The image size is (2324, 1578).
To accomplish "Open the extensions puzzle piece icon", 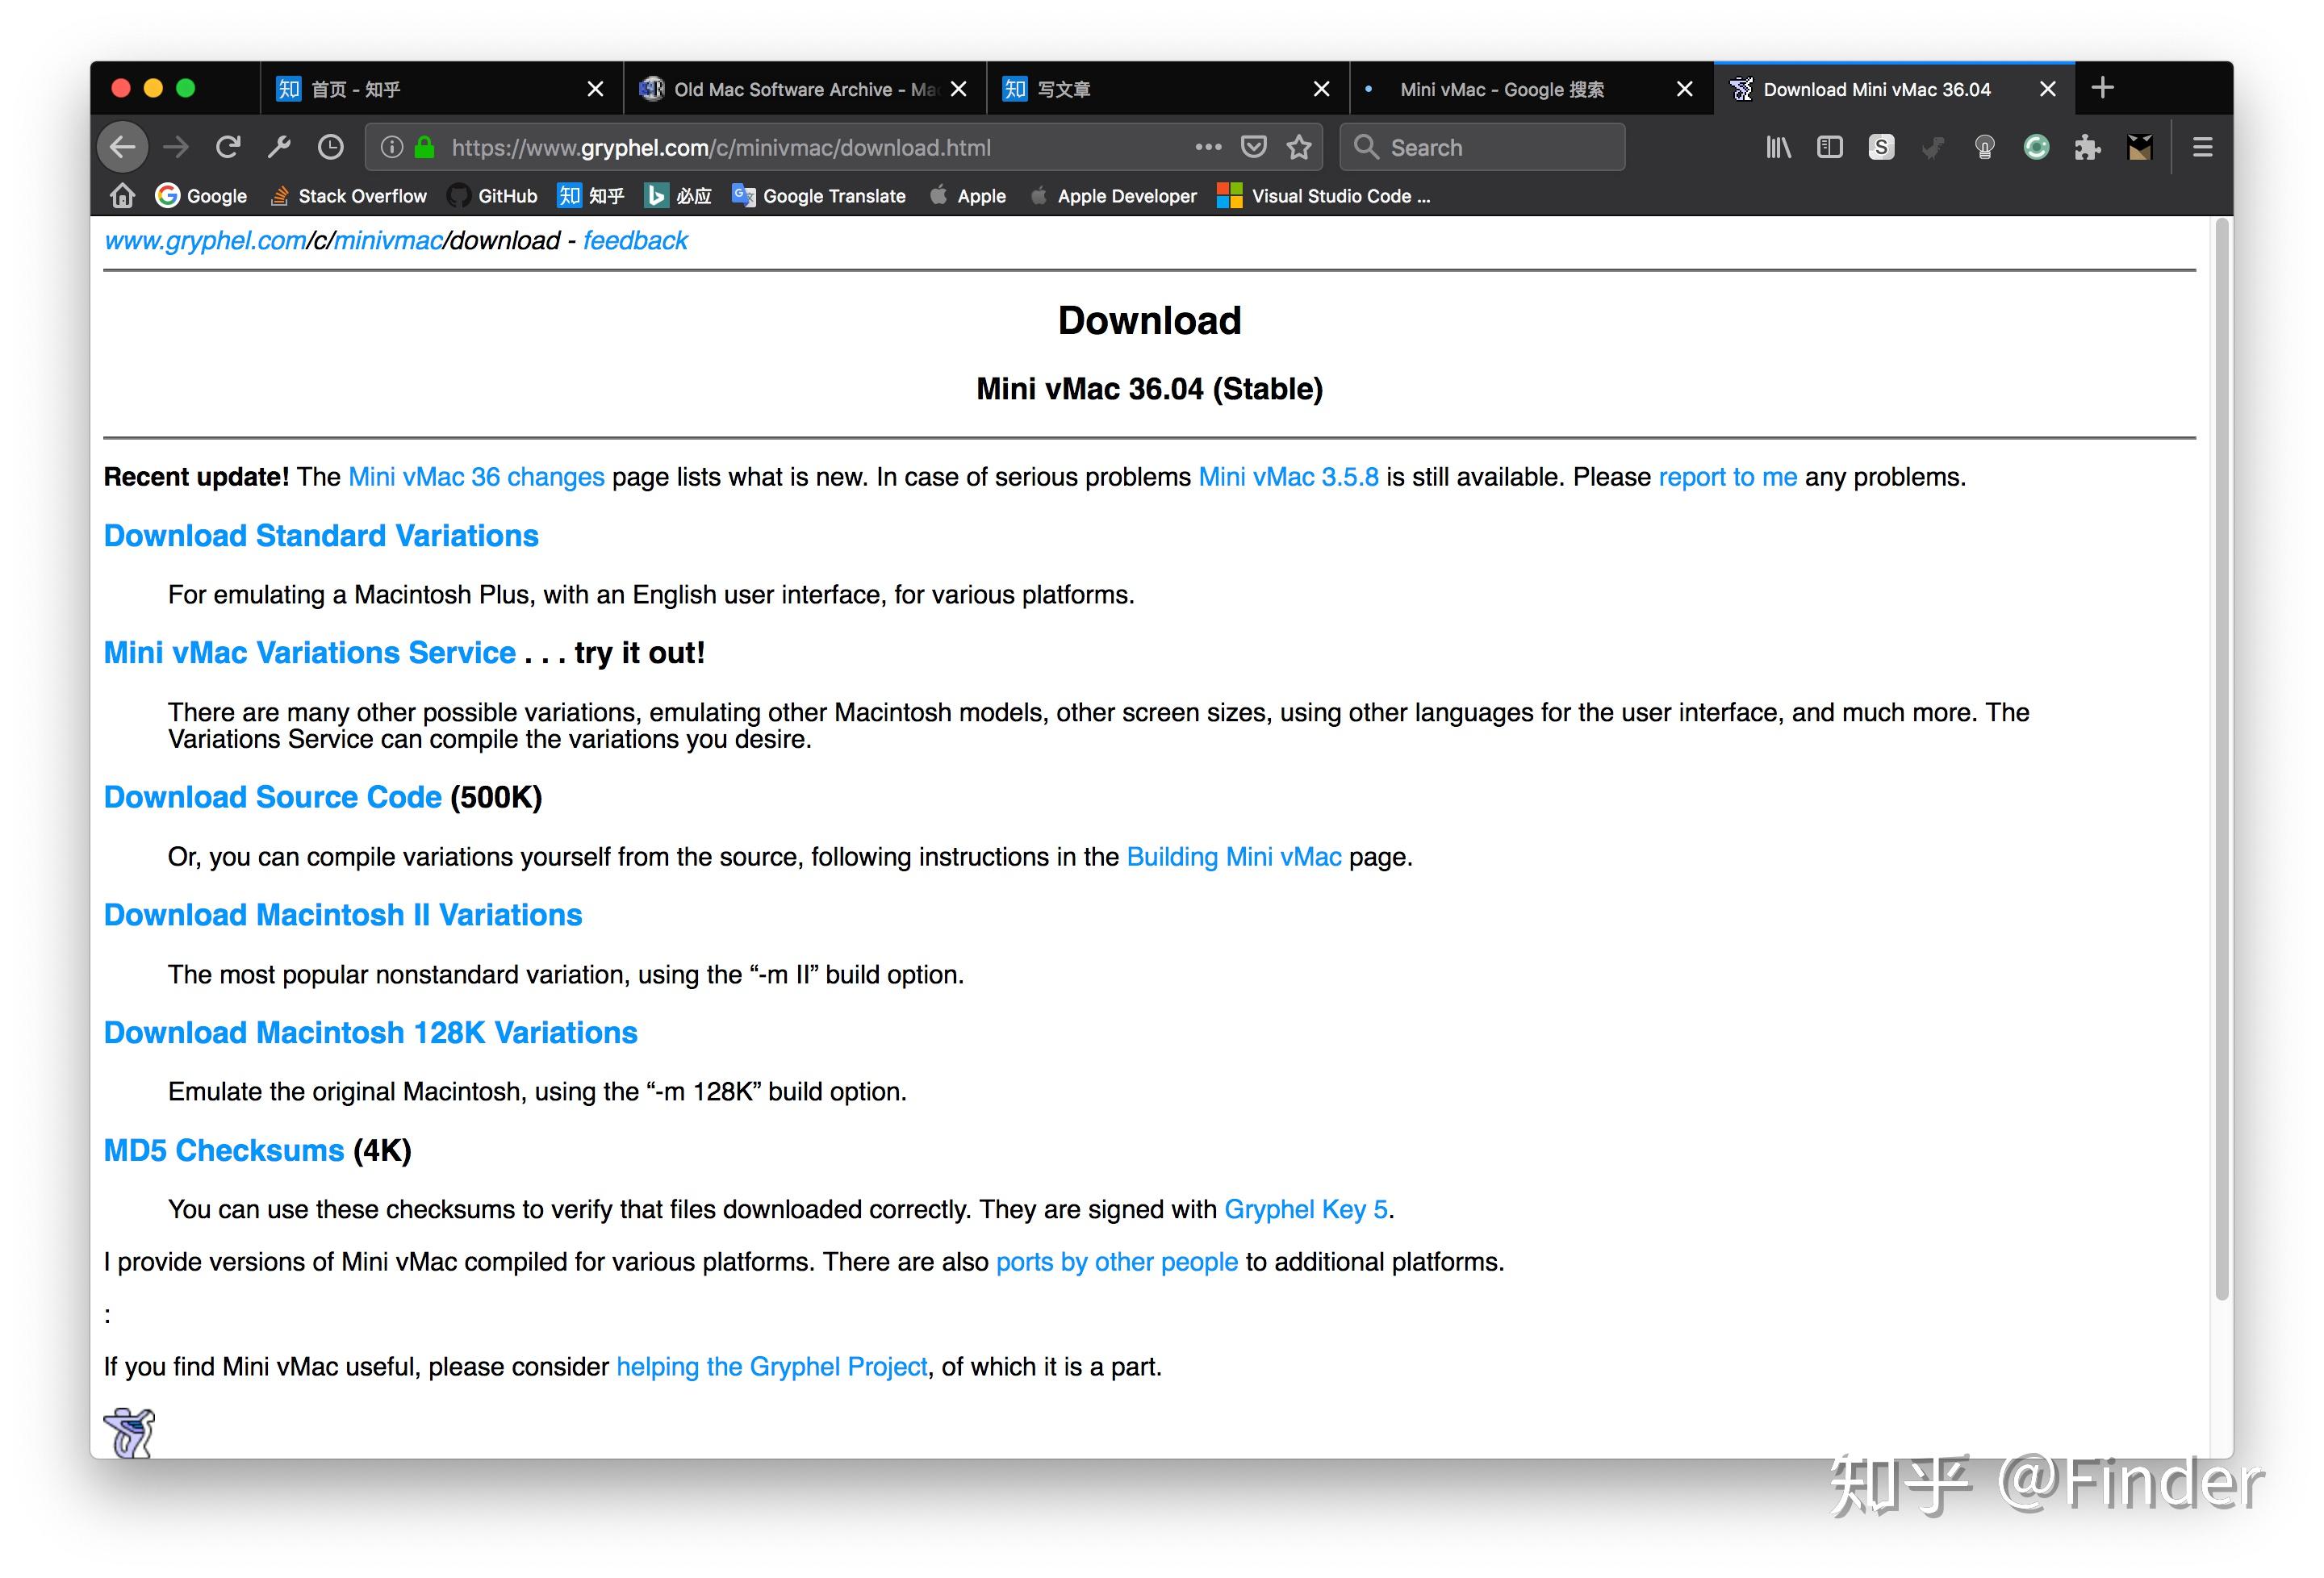I will (x=2087, y=148).
